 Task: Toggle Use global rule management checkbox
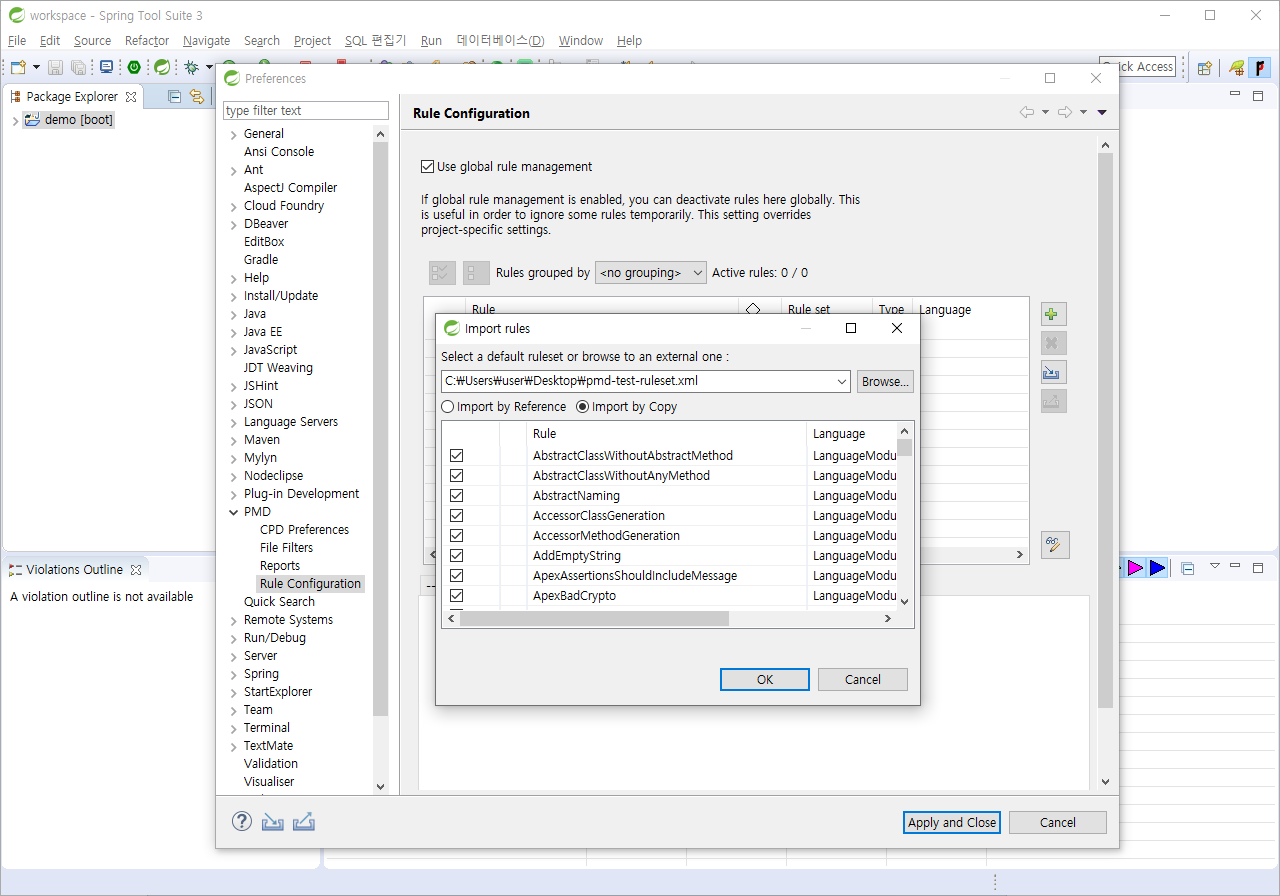(428, 167)
